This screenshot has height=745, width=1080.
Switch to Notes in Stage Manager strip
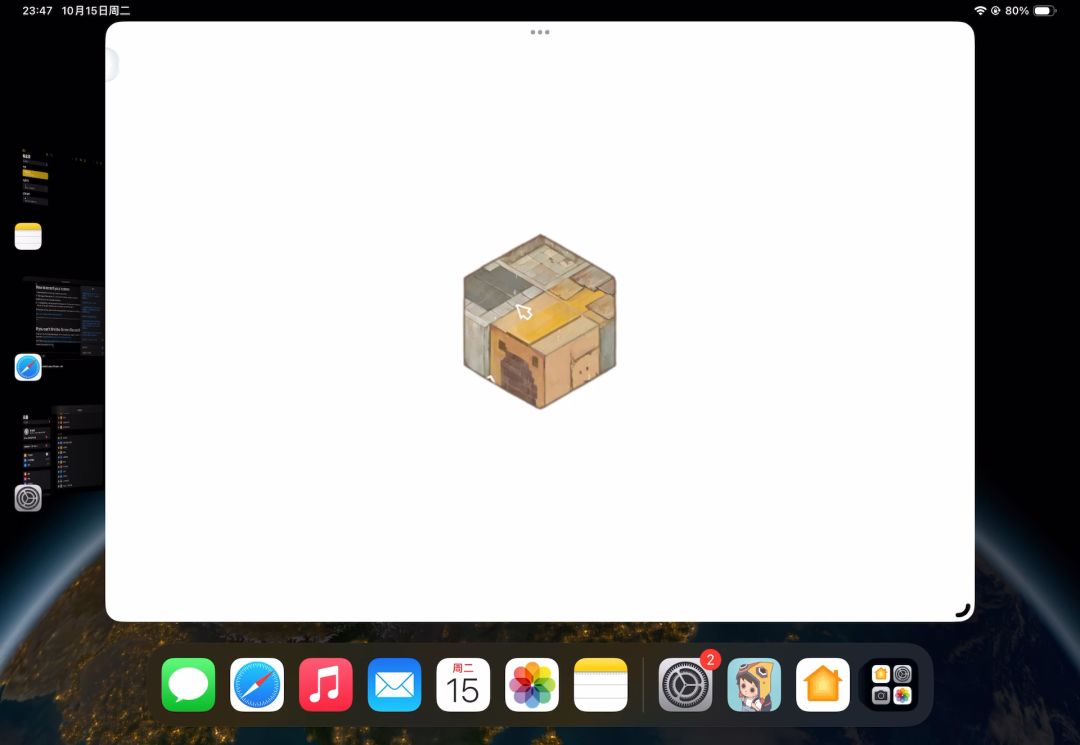tap(28, 236)
